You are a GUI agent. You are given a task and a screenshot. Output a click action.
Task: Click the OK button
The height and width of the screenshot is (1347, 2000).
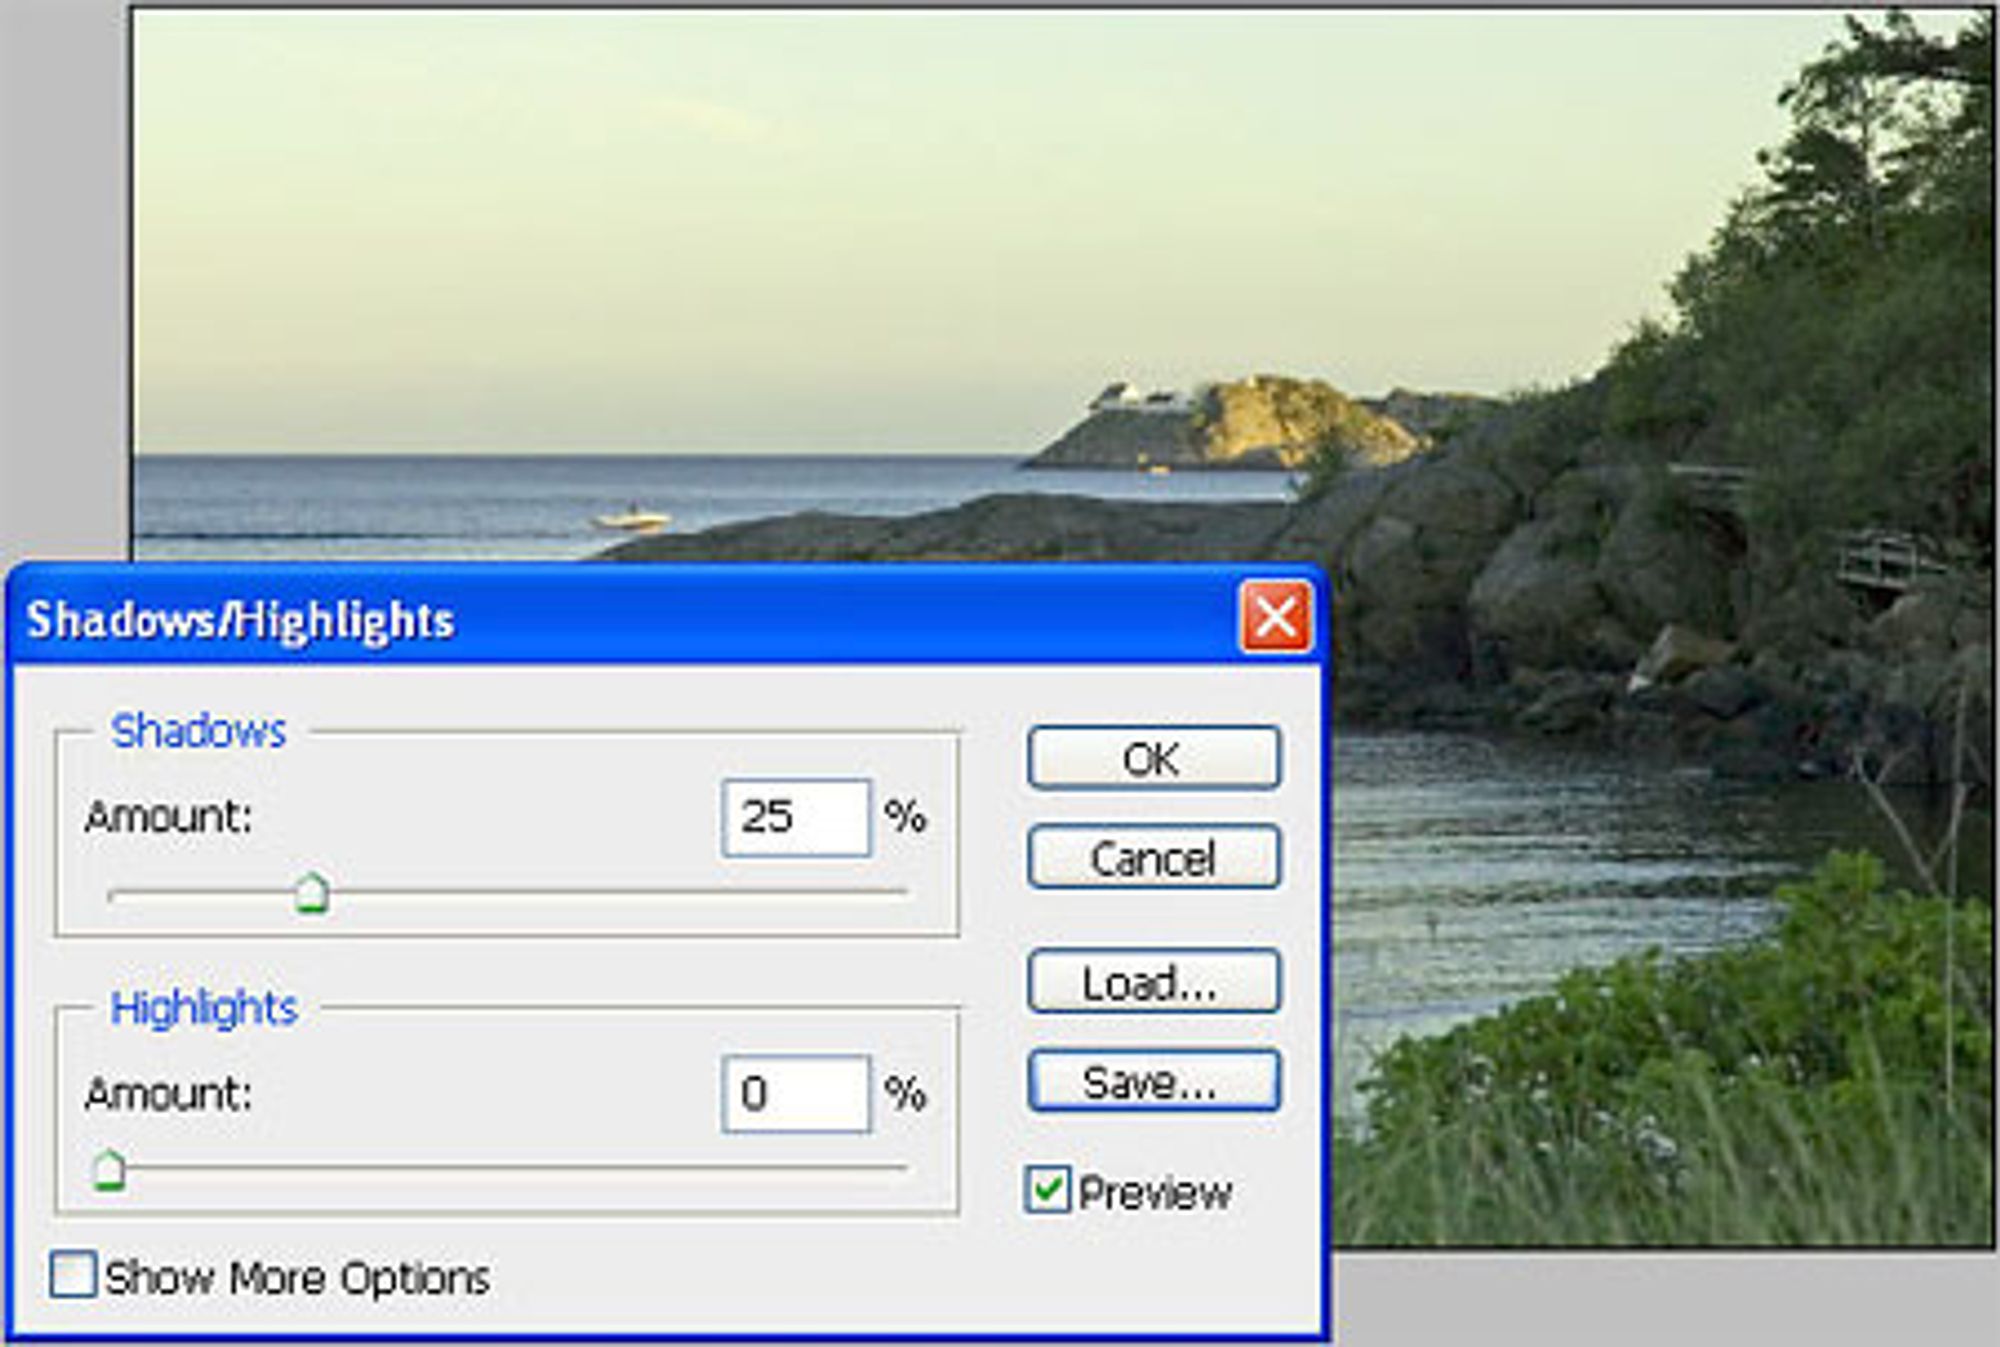click(1153, 758)
